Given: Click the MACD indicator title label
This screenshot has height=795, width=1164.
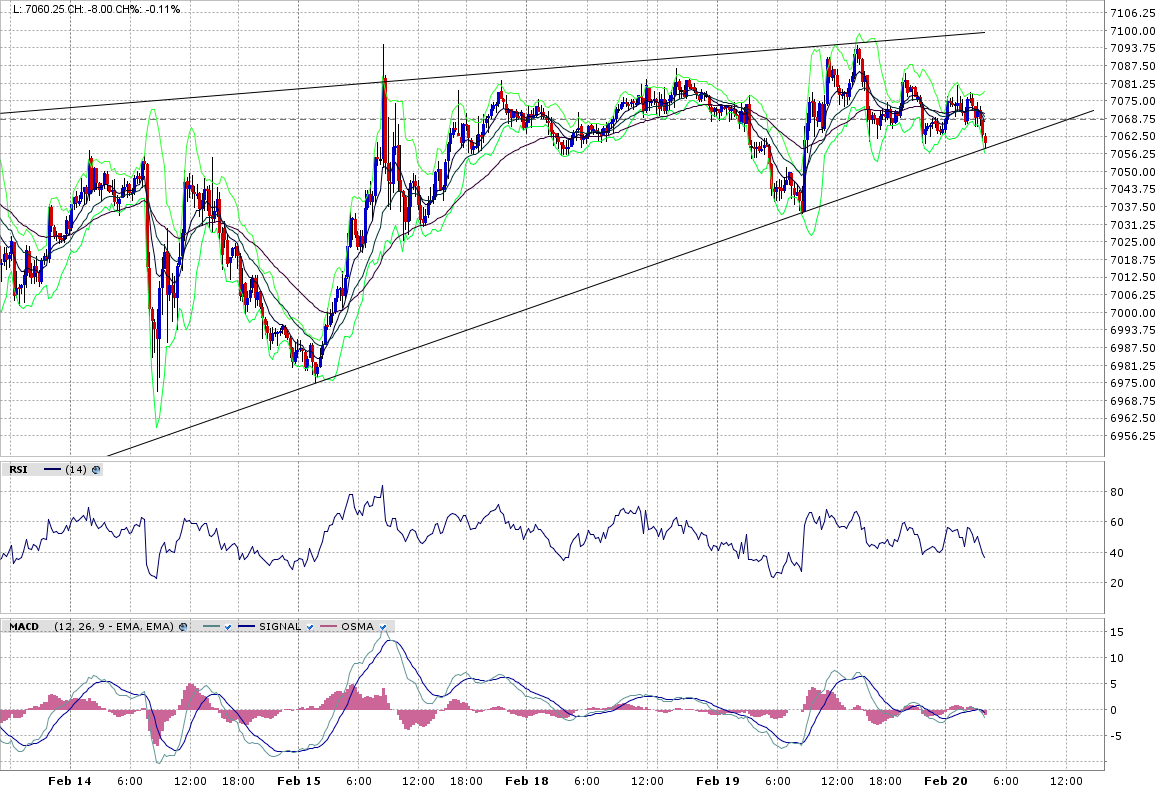Looking at the screenshot, I should pyautogui.click(x=23, y=627).
